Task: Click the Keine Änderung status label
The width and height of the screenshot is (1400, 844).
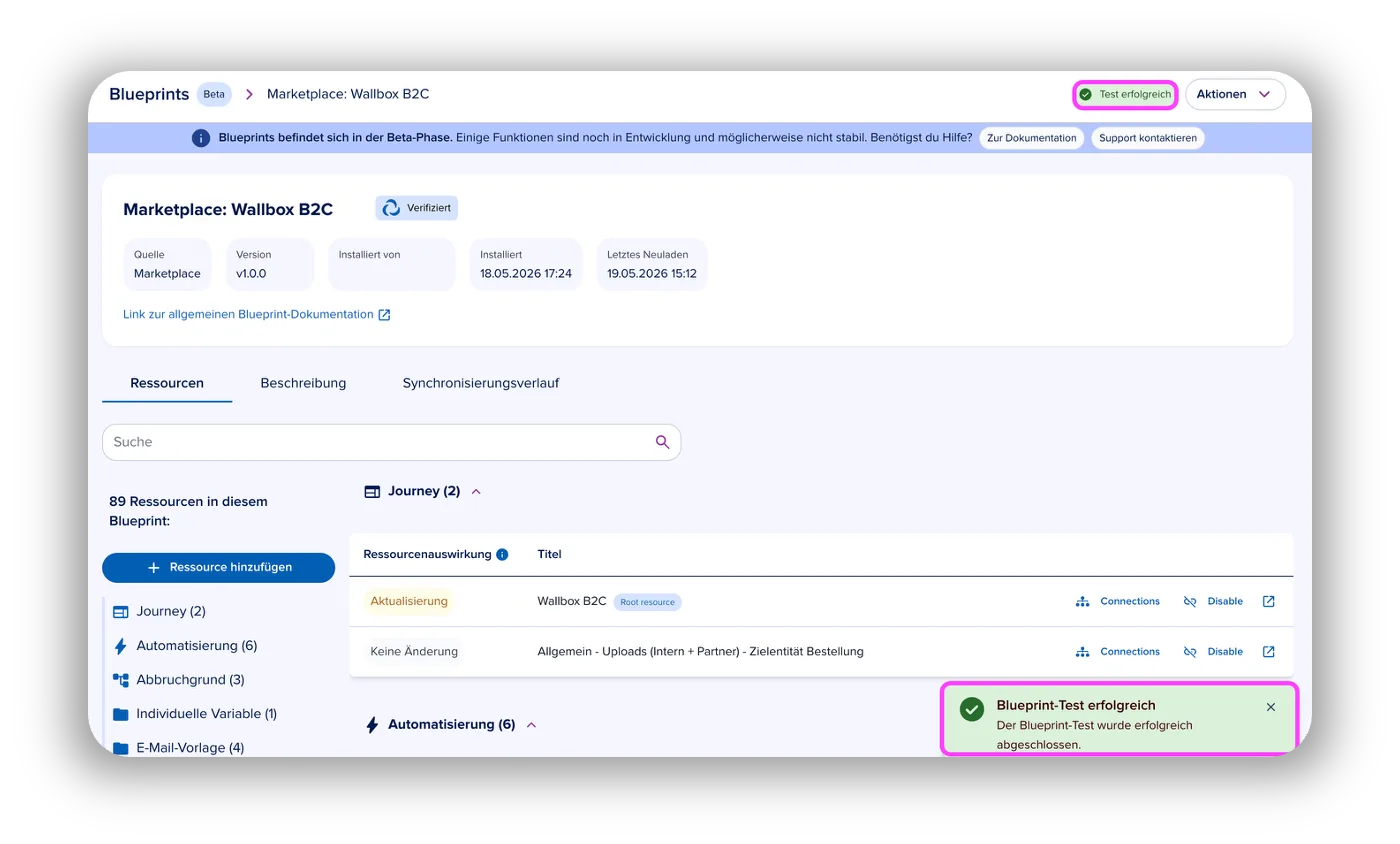Action: pyautogui.click(x=414, y=651)
